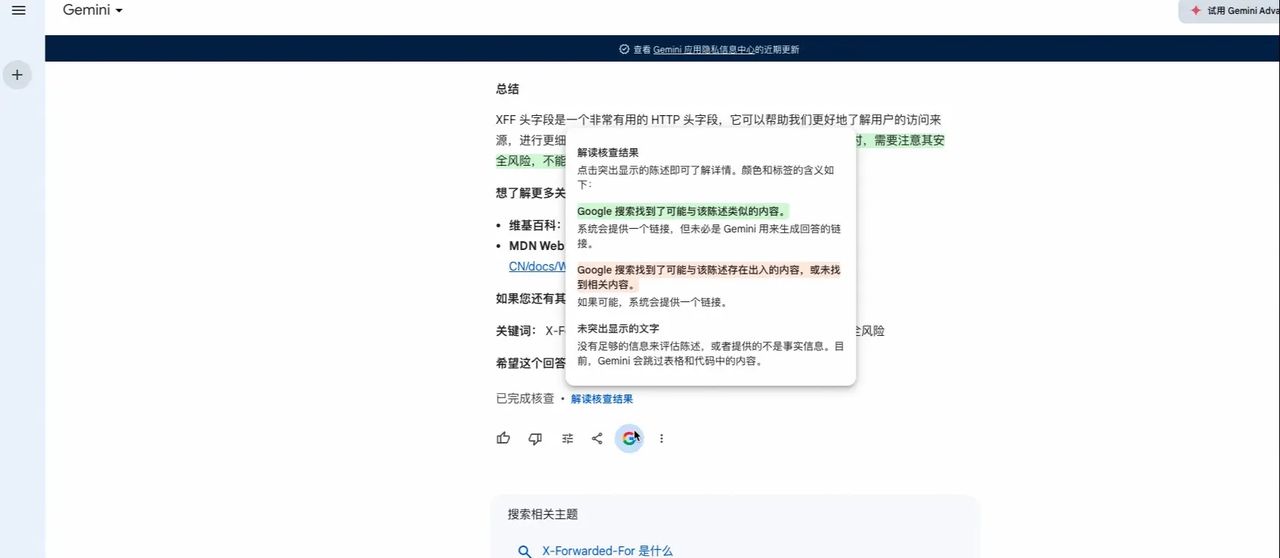Open the modify response tune icon
Image resolution: width=1280 pixels, height=558 pixels.
tap(567, 438)
